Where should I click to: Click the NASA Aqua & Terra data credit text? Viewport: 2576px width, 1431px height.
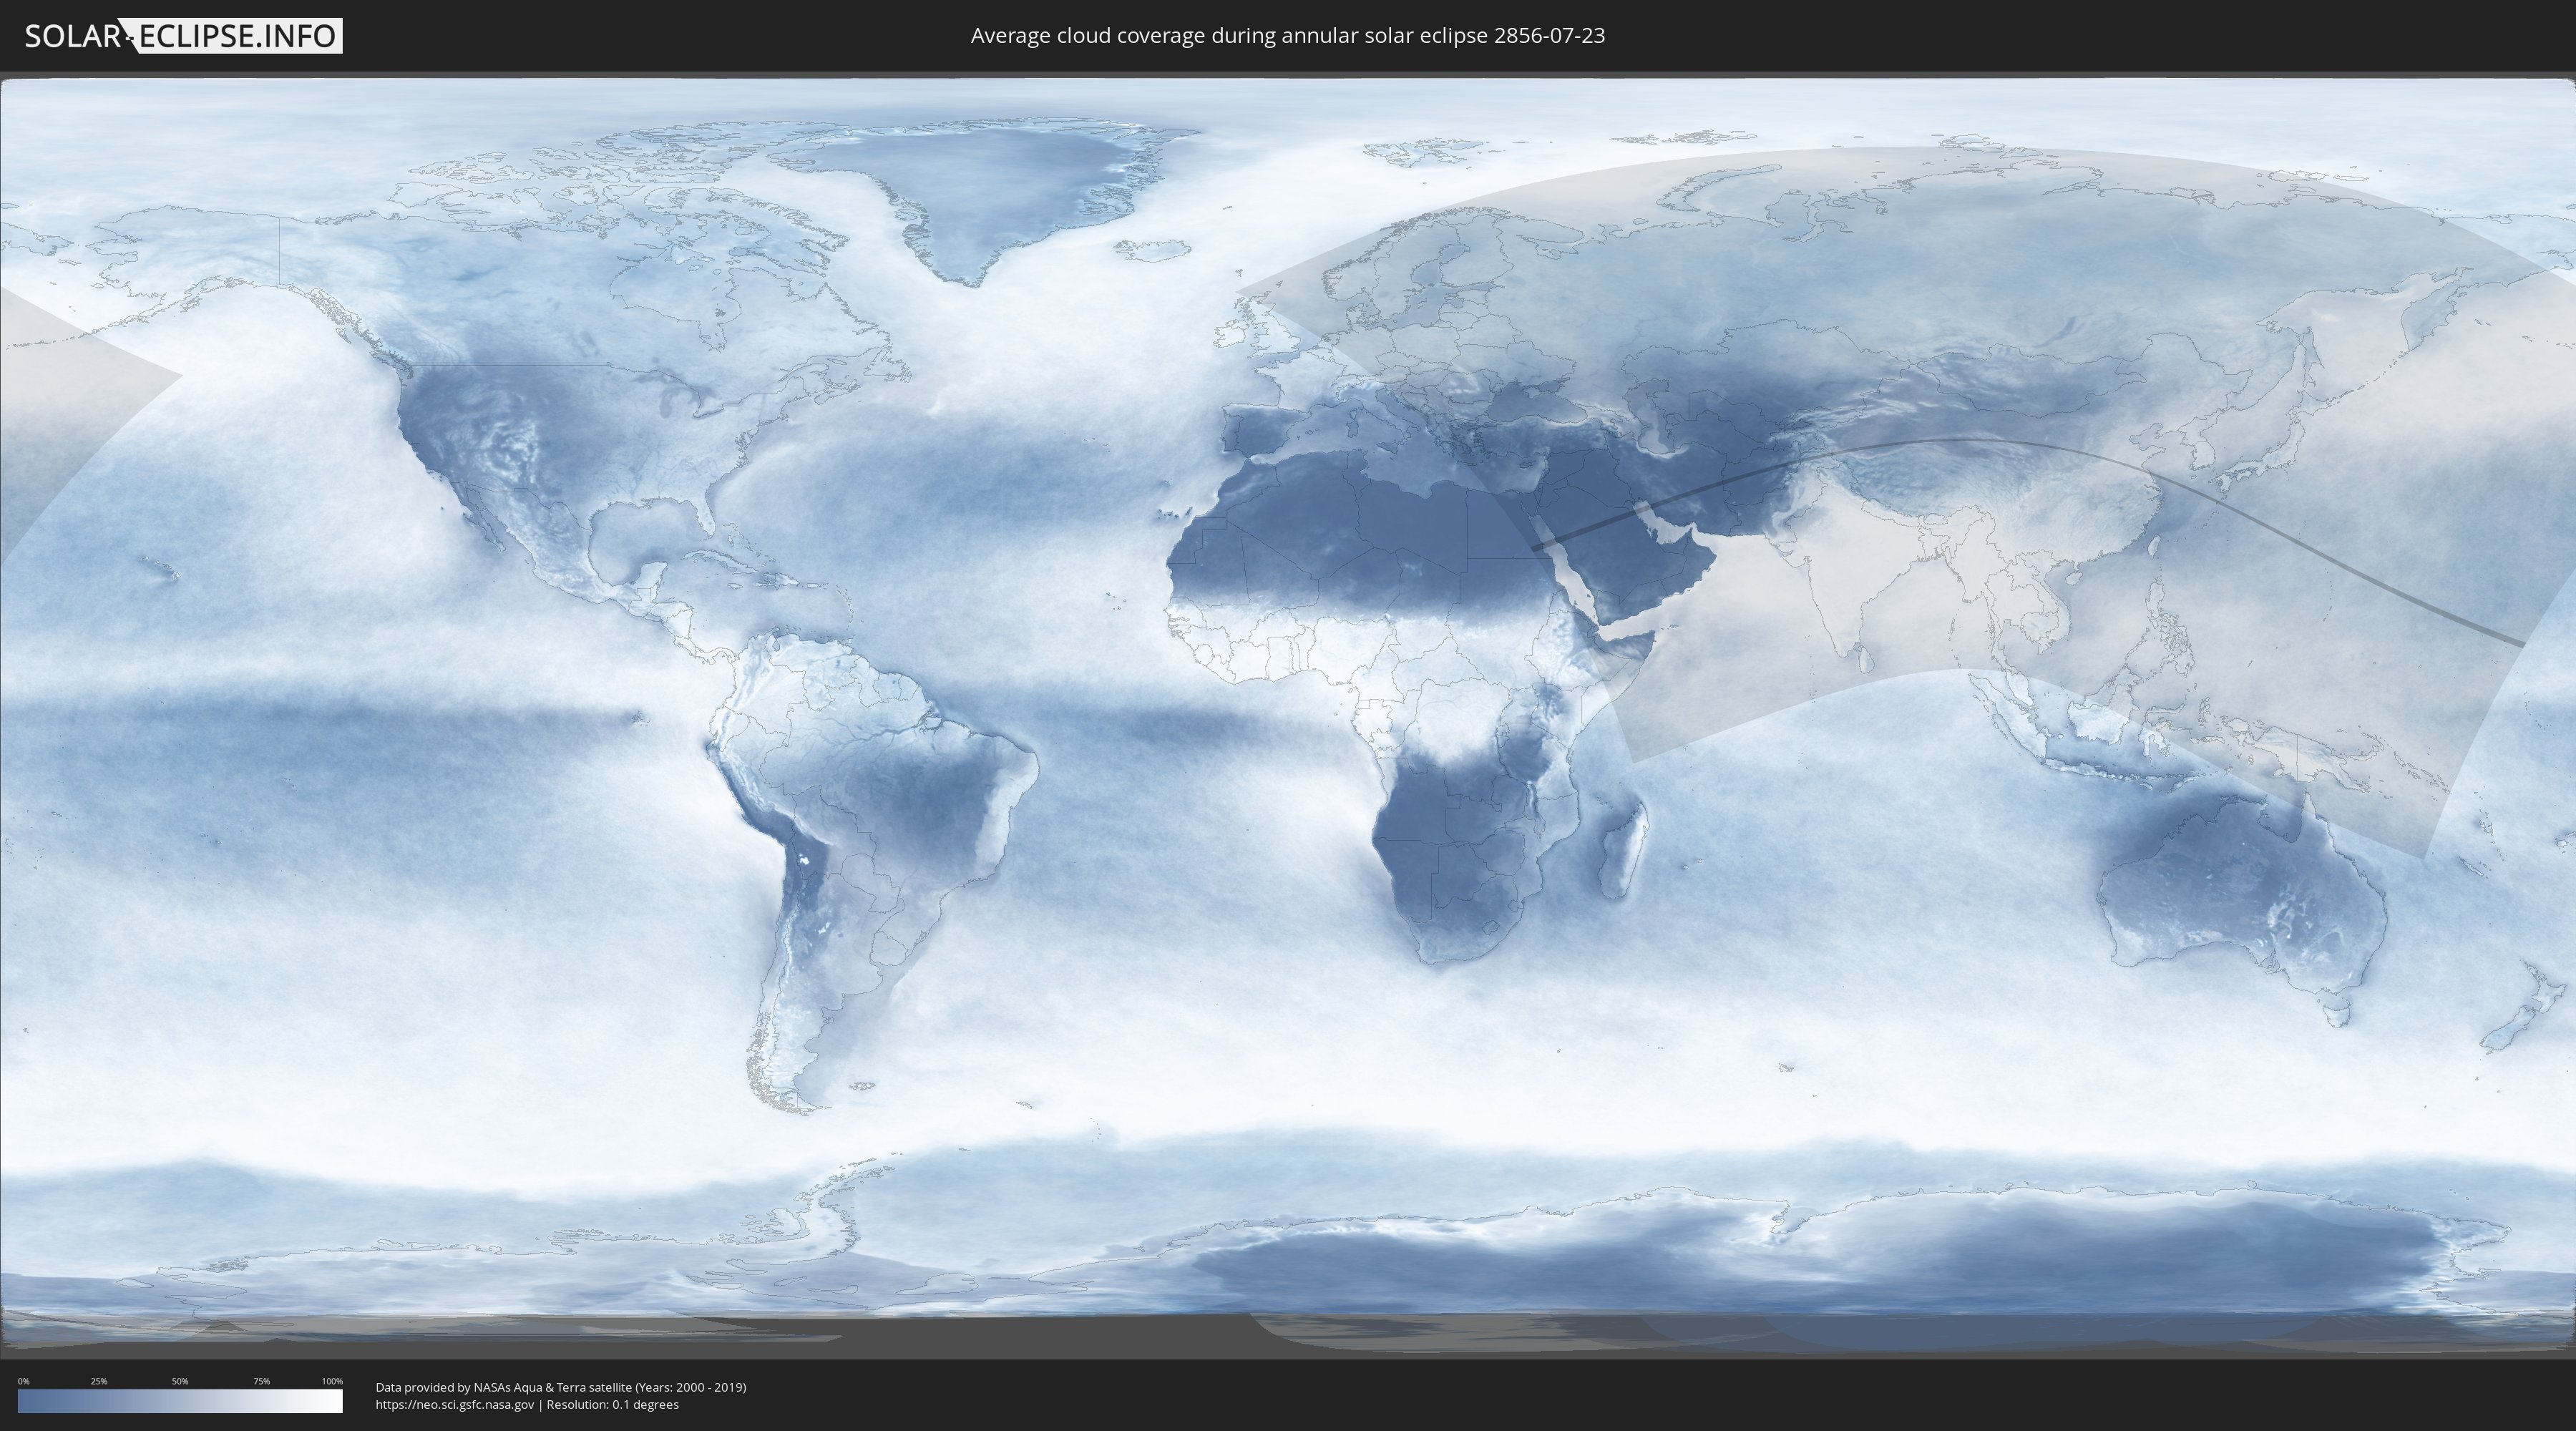point(561,1387)
